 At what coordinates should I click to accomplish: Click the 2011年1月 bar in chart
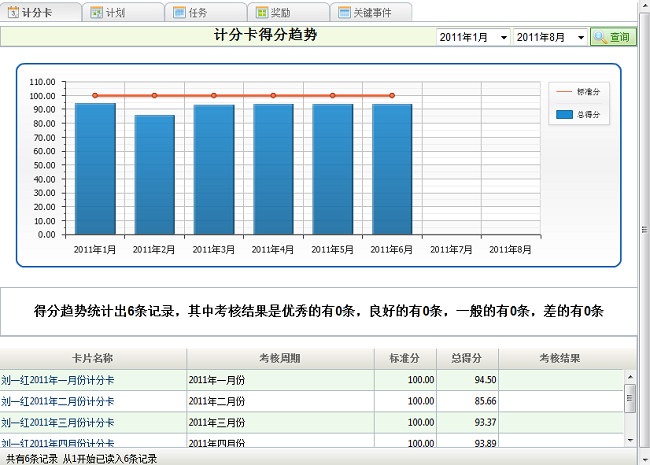[95, 169]
